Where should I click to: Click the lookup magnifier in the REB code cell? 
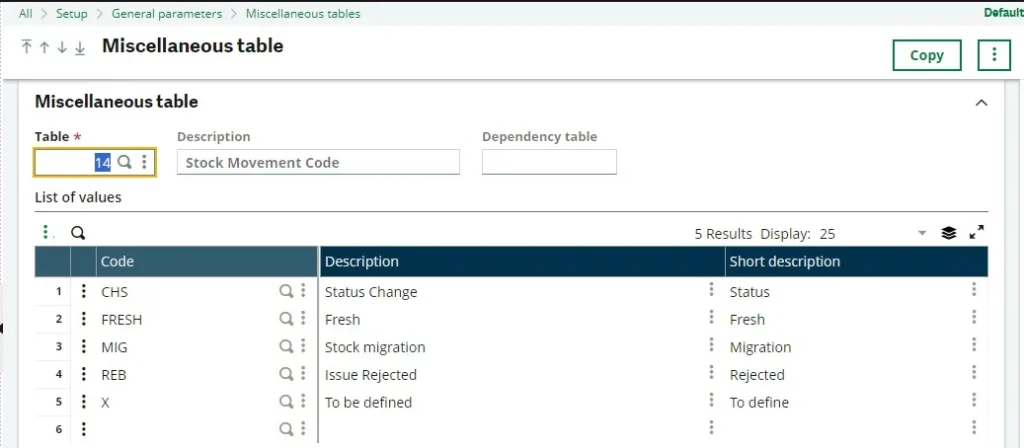(286, 374)
